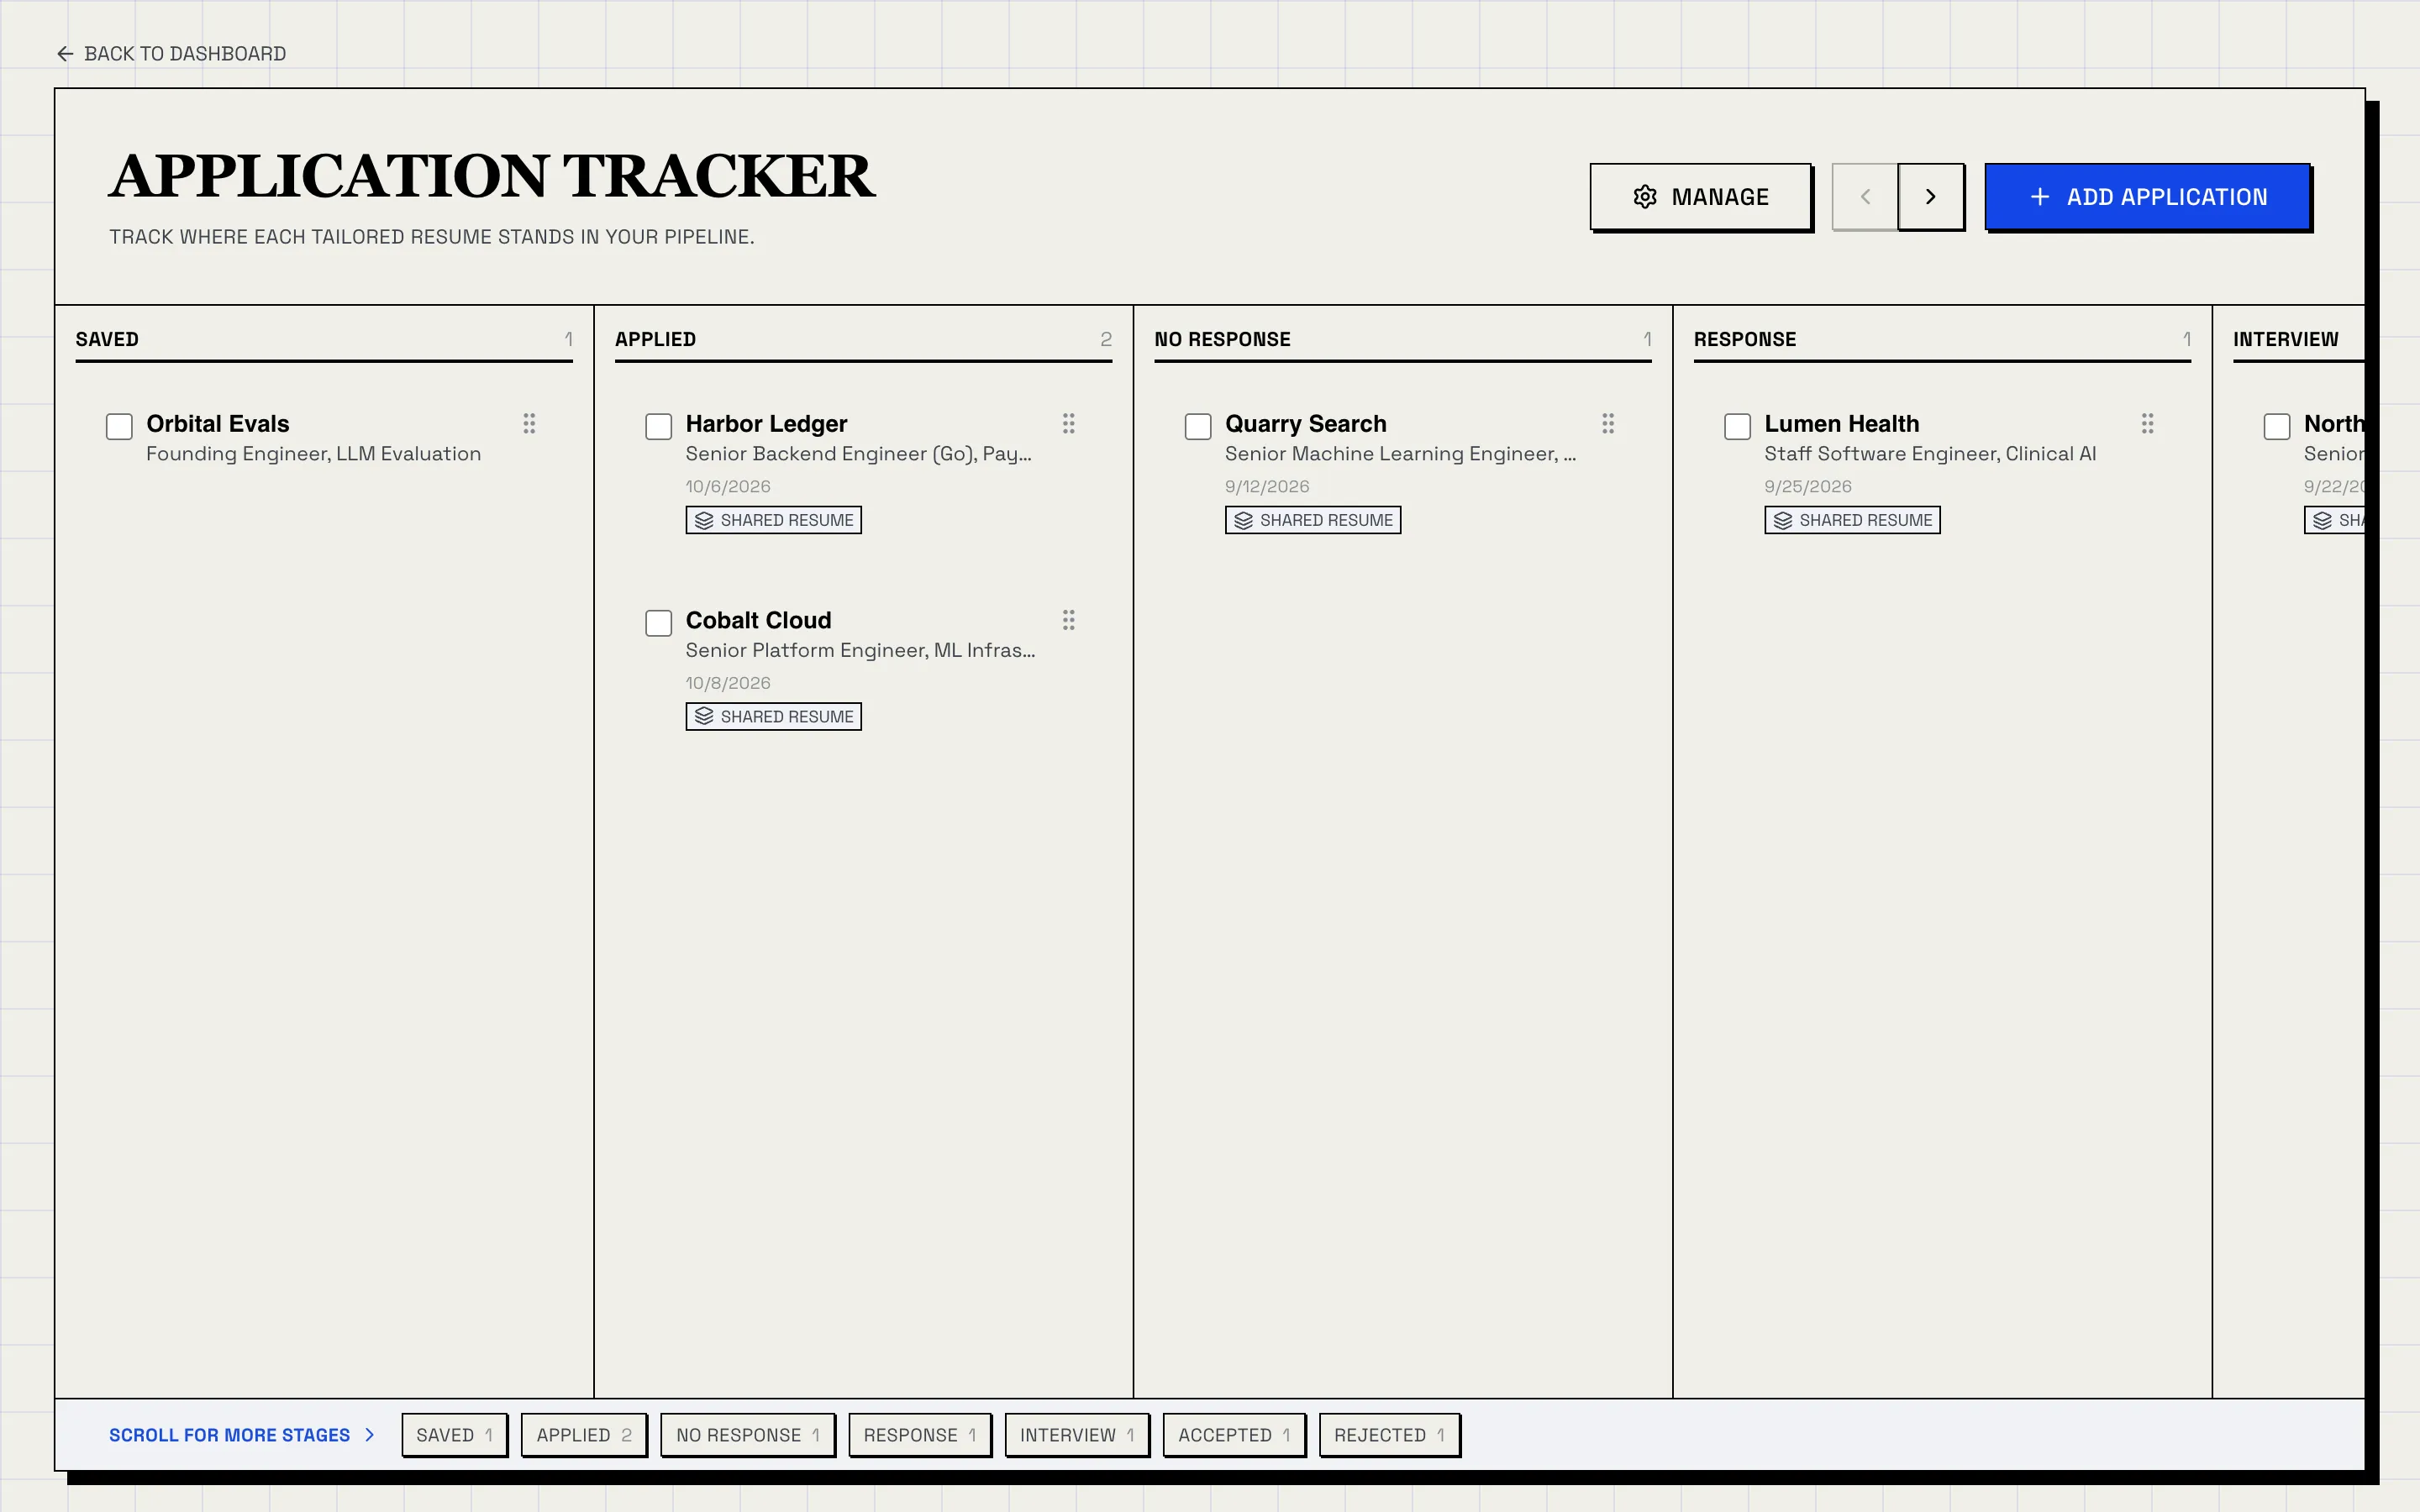Viewport: 2420px width, 1512px height.
Task: Select No Response chip in footer bar
Action: click(x=747, y=1435)
